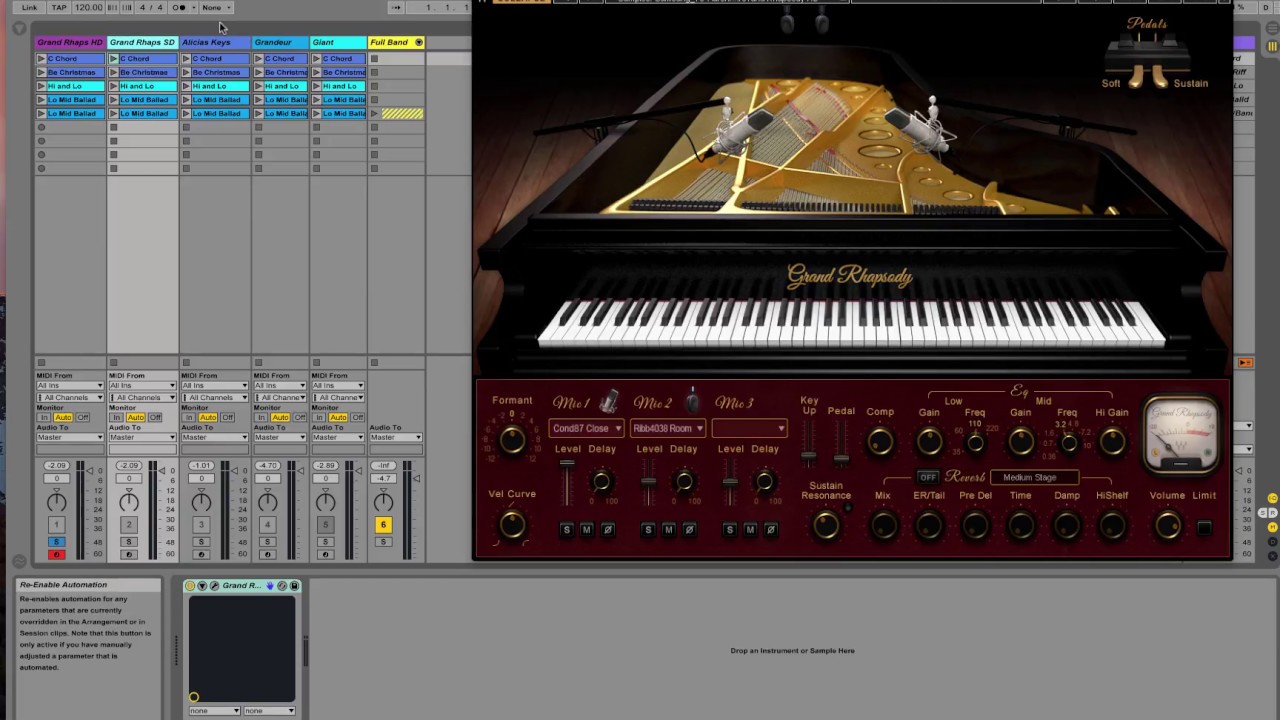Invert phase on Mic 3
Image resolution: width=1280 pixels, height=720 pixels.
pos(770,529)
